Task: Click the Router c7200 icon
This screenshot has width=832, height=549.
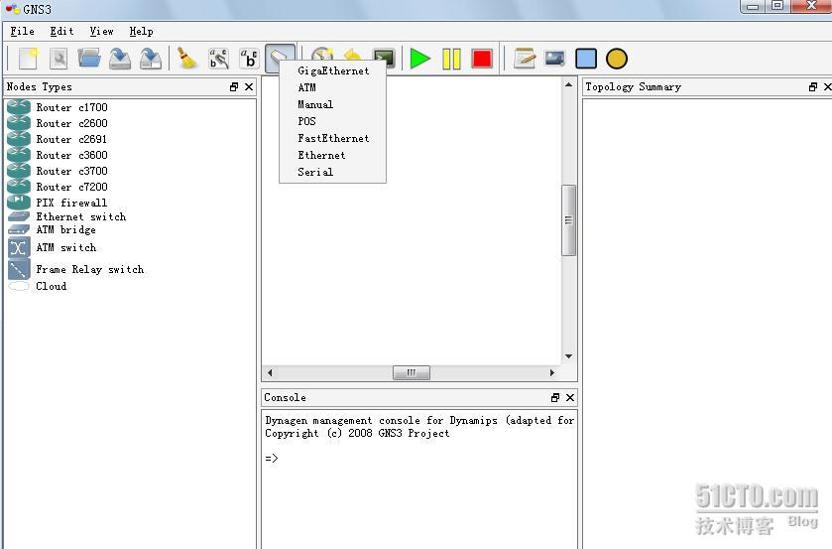Action: point(19,186)
